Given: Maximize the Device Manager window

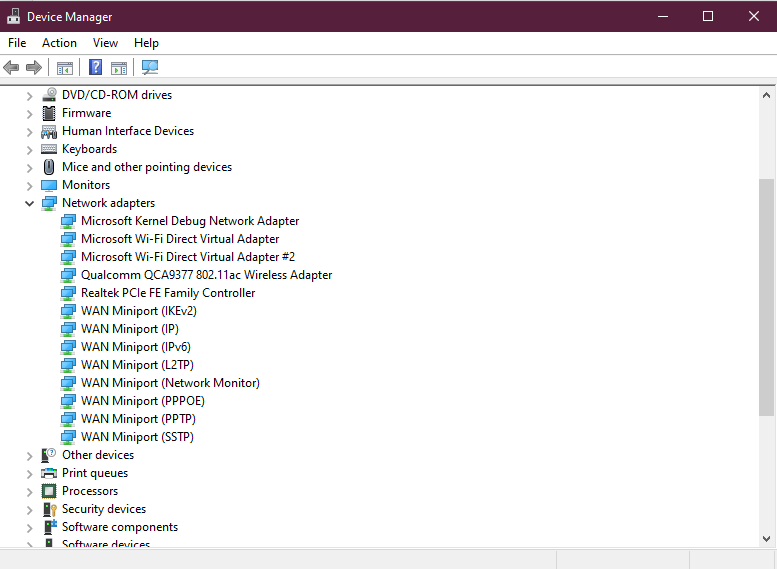Looking at the screenshot, I should click(x=708, y=16).
